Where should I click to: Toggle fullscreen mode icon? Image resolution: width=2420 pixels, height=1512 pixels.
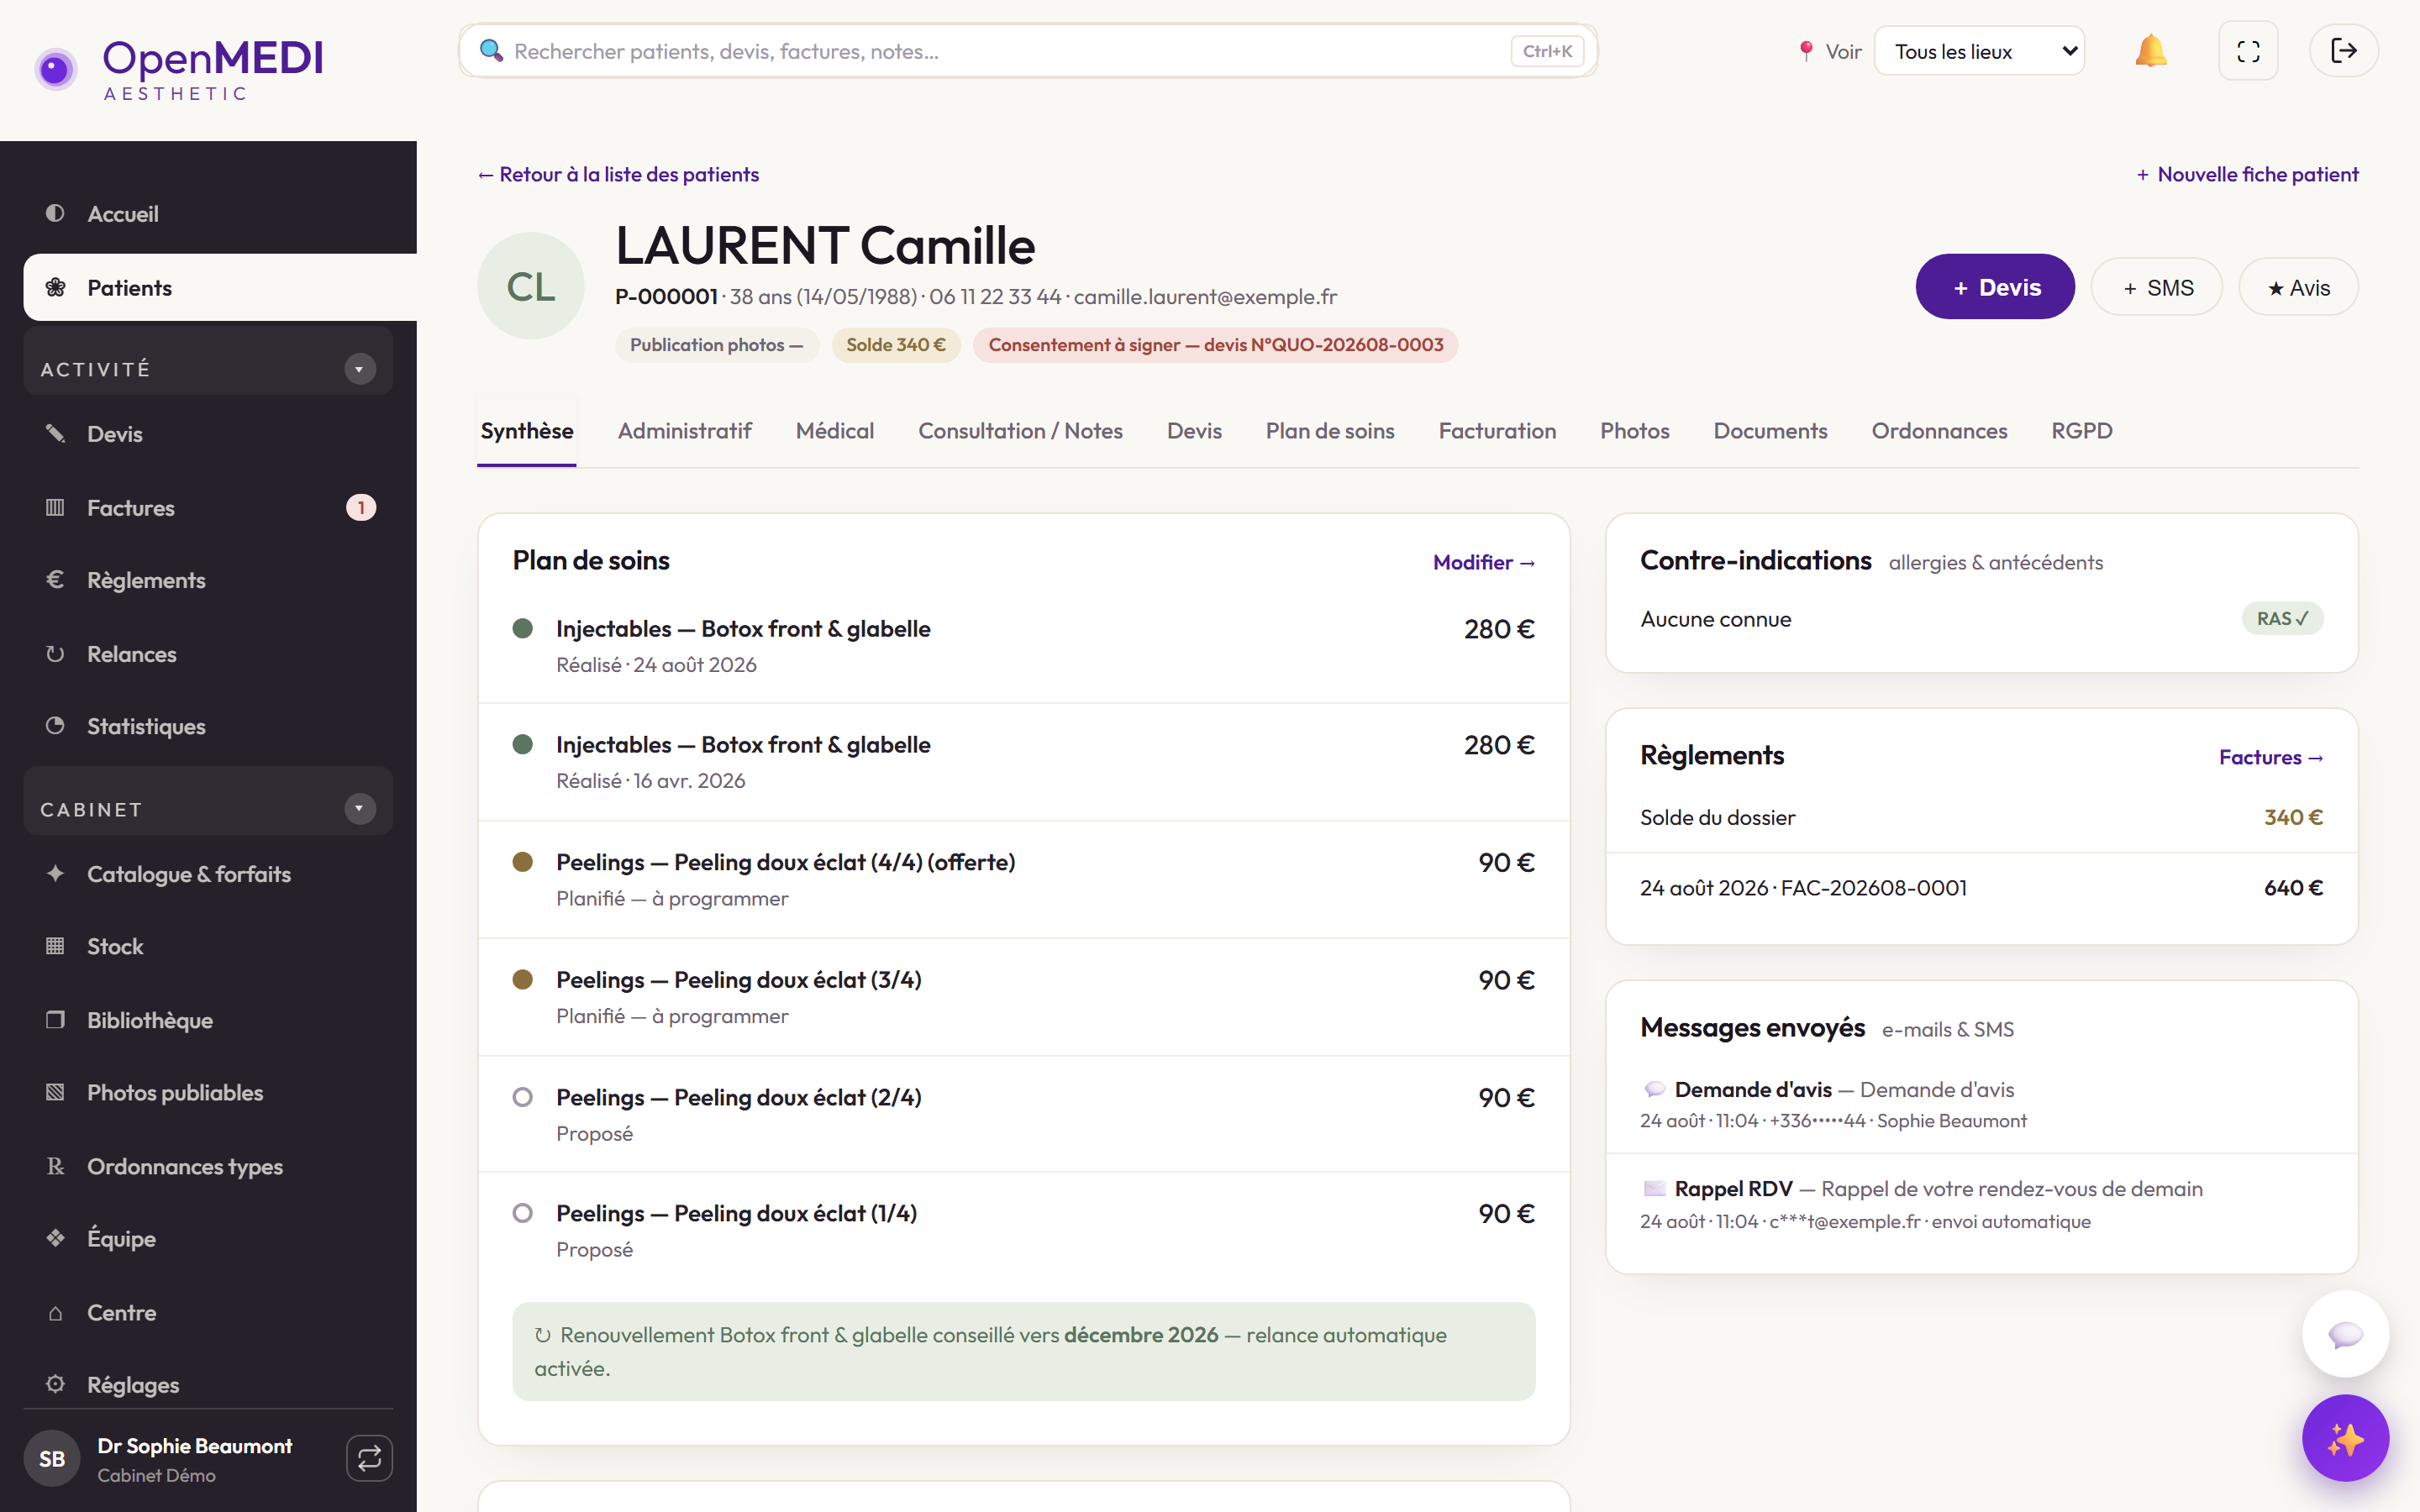[x=2248, y=51]
